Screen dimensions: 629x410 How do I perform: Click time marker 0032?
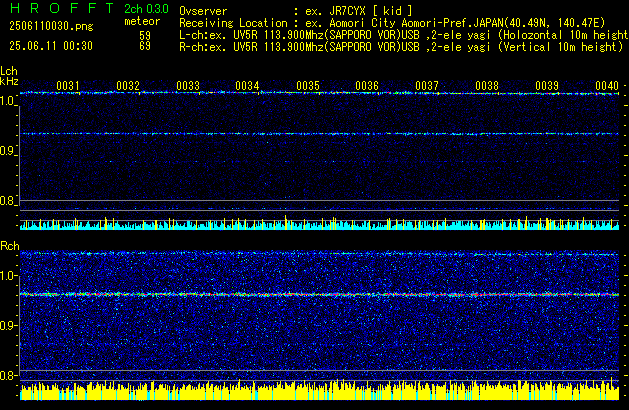coord(128,85)
